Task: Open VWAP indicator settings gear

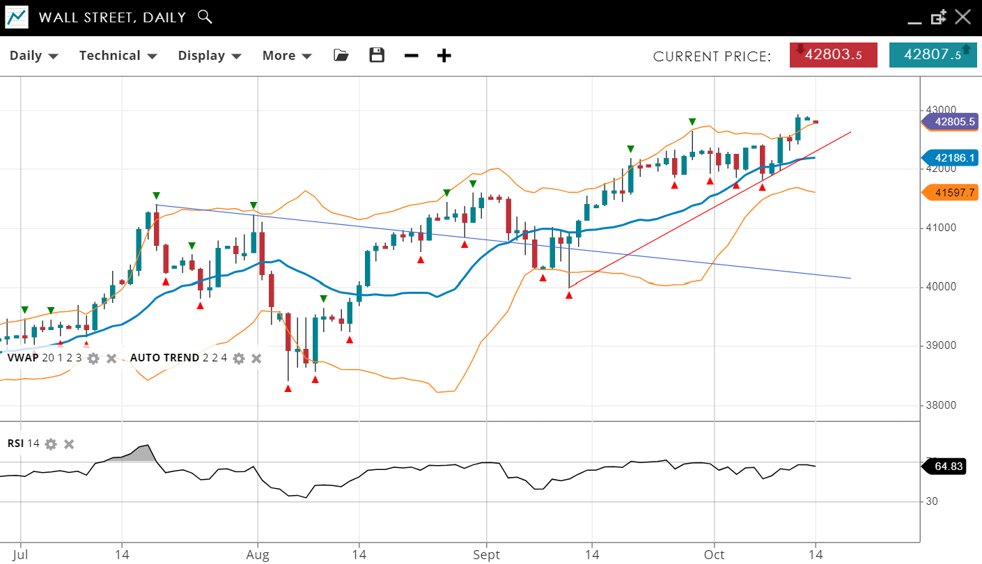Action: pos(94,358)
